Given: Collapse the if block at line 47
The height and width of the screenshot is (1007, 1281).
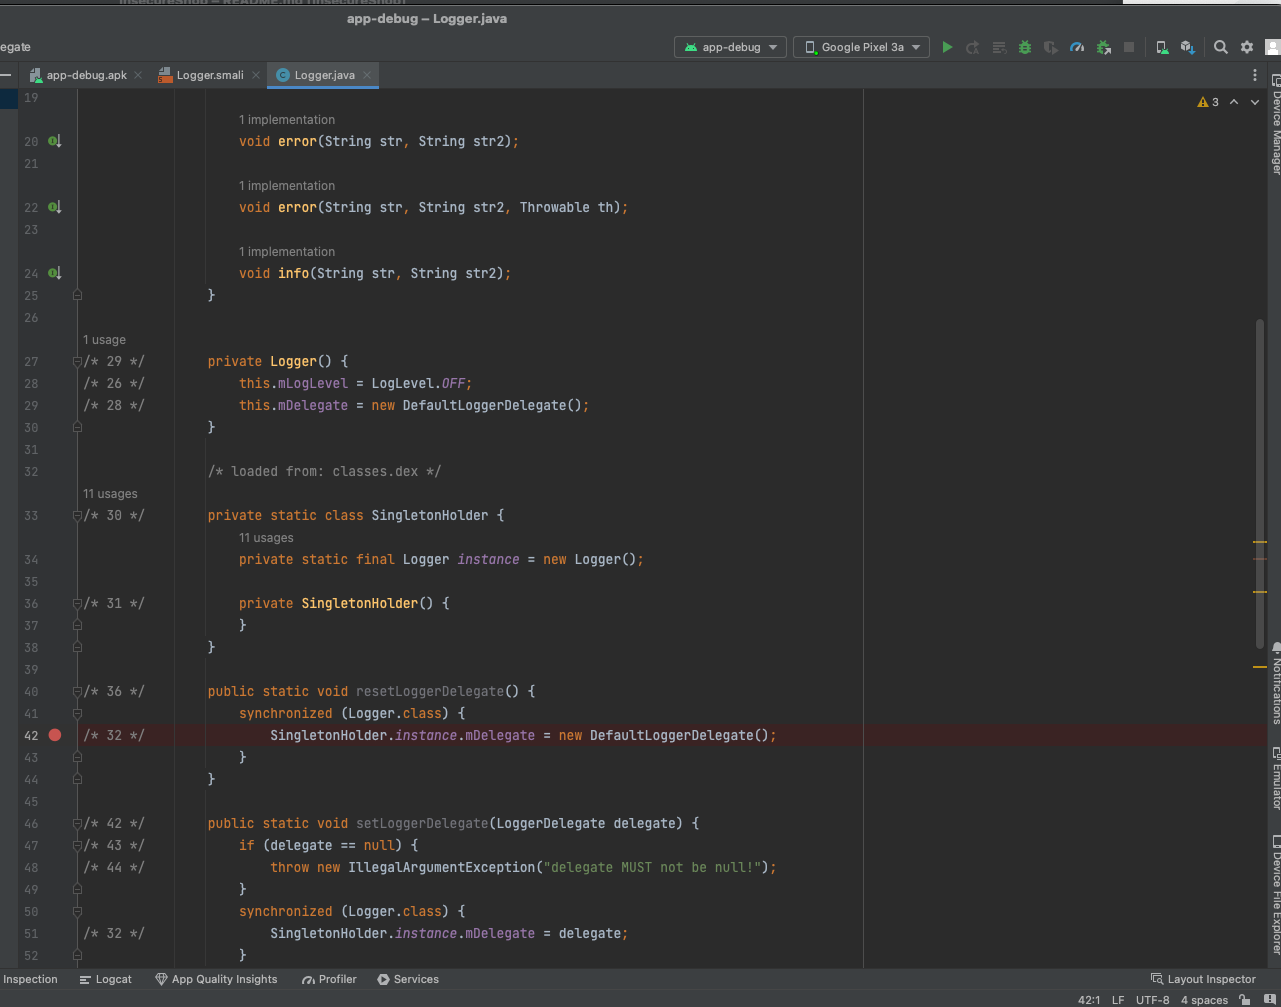Looking at the screenshot, I should point(77,845).
